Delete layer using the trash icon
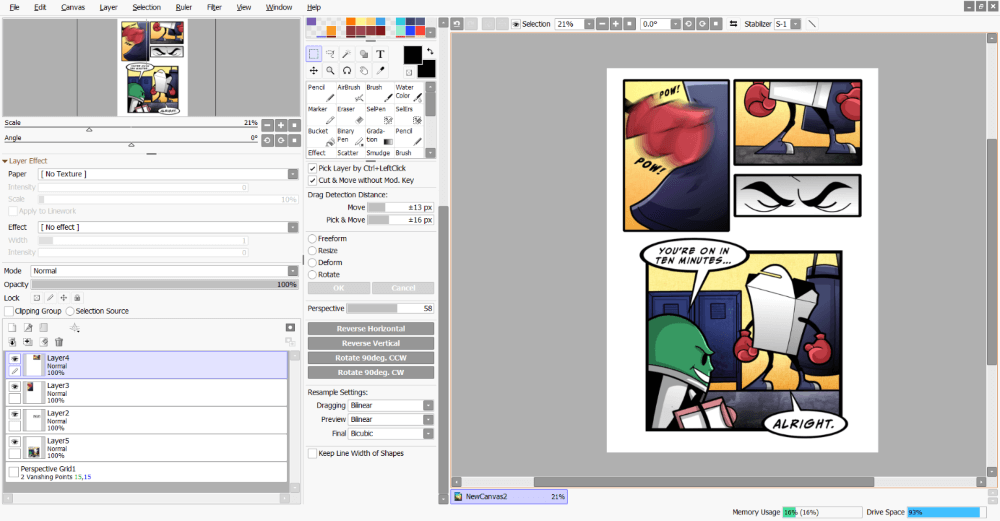This screenshot has width=1000, height=521. [x=59, y=342]
